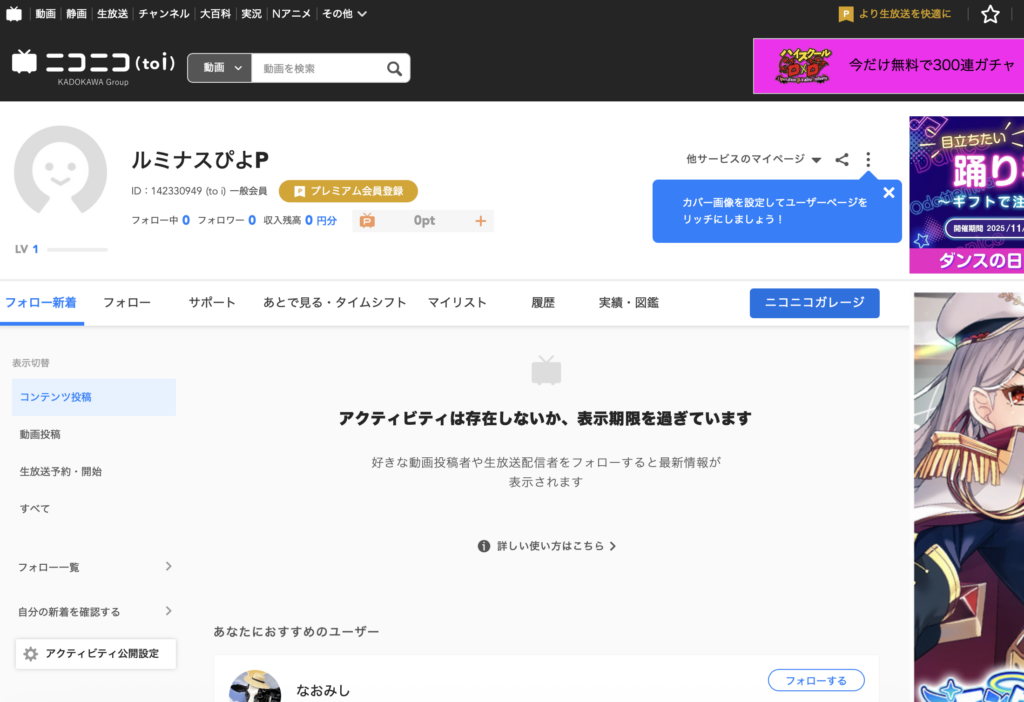Open the three-dot more options menu
Viewport: 1024px width, 702px height.
(x=868, y=159)
